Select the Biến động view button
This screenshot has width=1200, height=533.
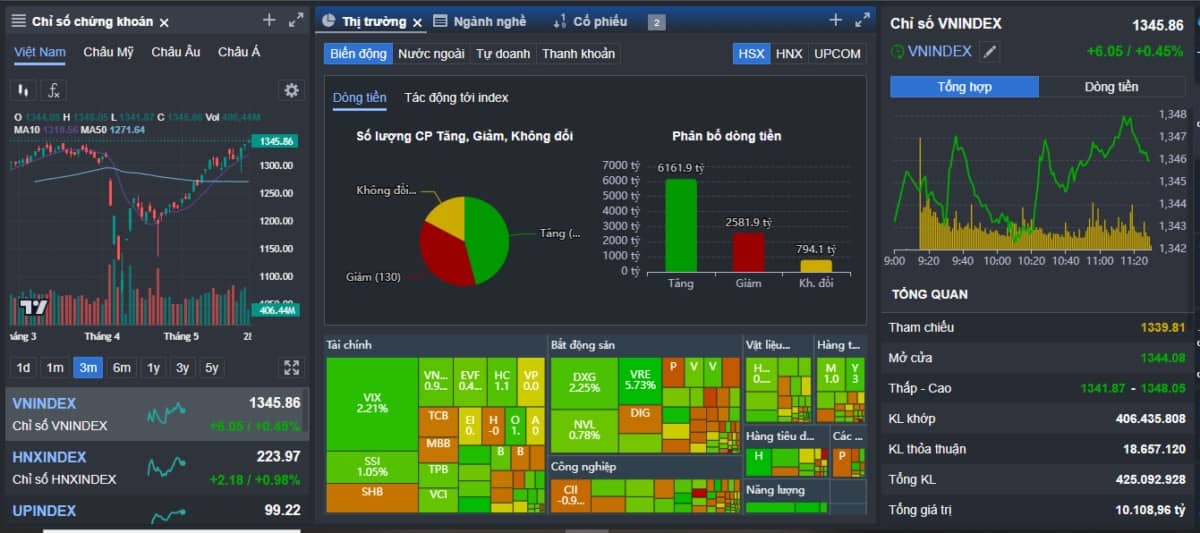coord(358,54)
